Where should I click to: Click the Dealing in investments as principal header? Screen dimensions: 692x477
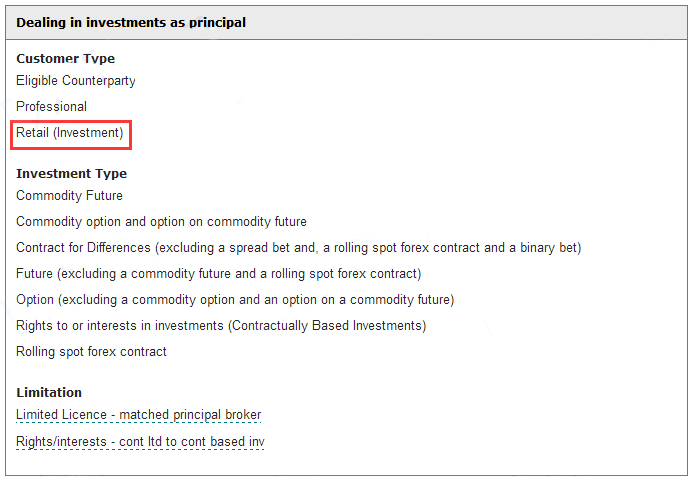[x=131, y=23]
